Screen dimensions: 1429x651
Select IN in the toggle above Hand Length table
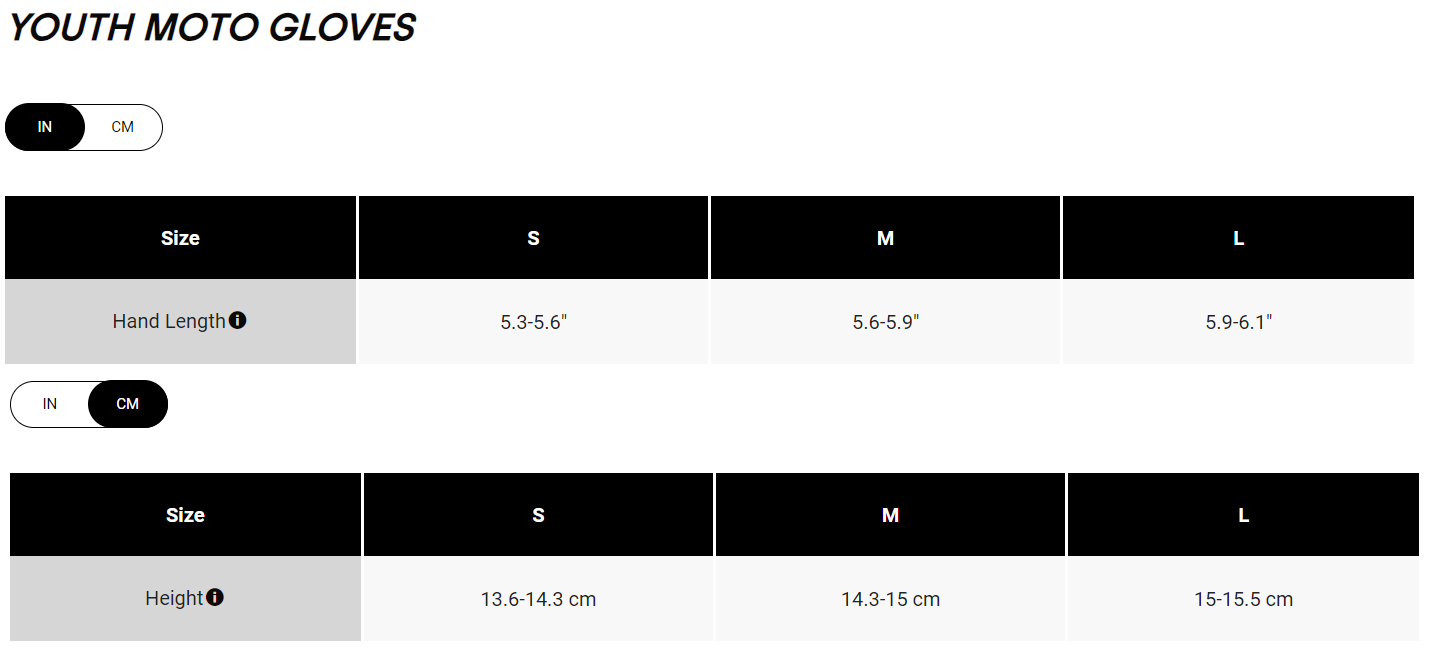pyautogui.click(x=45, y=127)
